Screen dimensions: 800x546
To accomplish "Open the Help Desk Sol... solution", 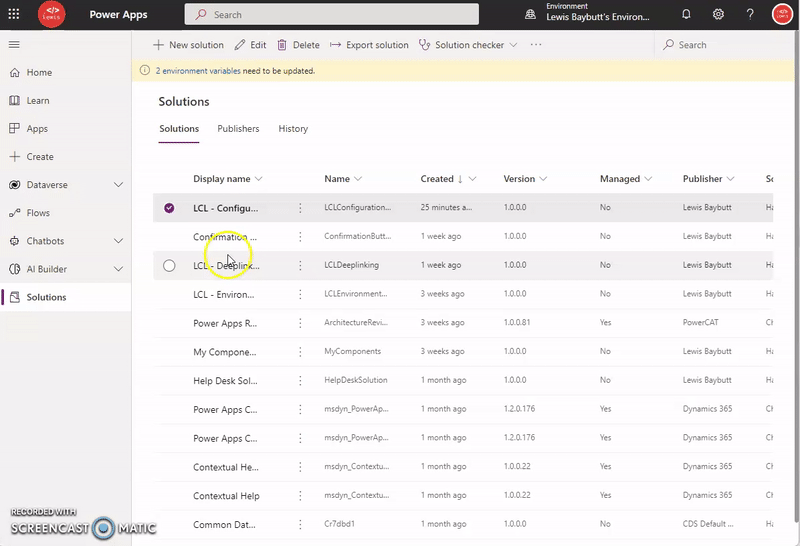I will pyautogui.click(x=225, y=381).
